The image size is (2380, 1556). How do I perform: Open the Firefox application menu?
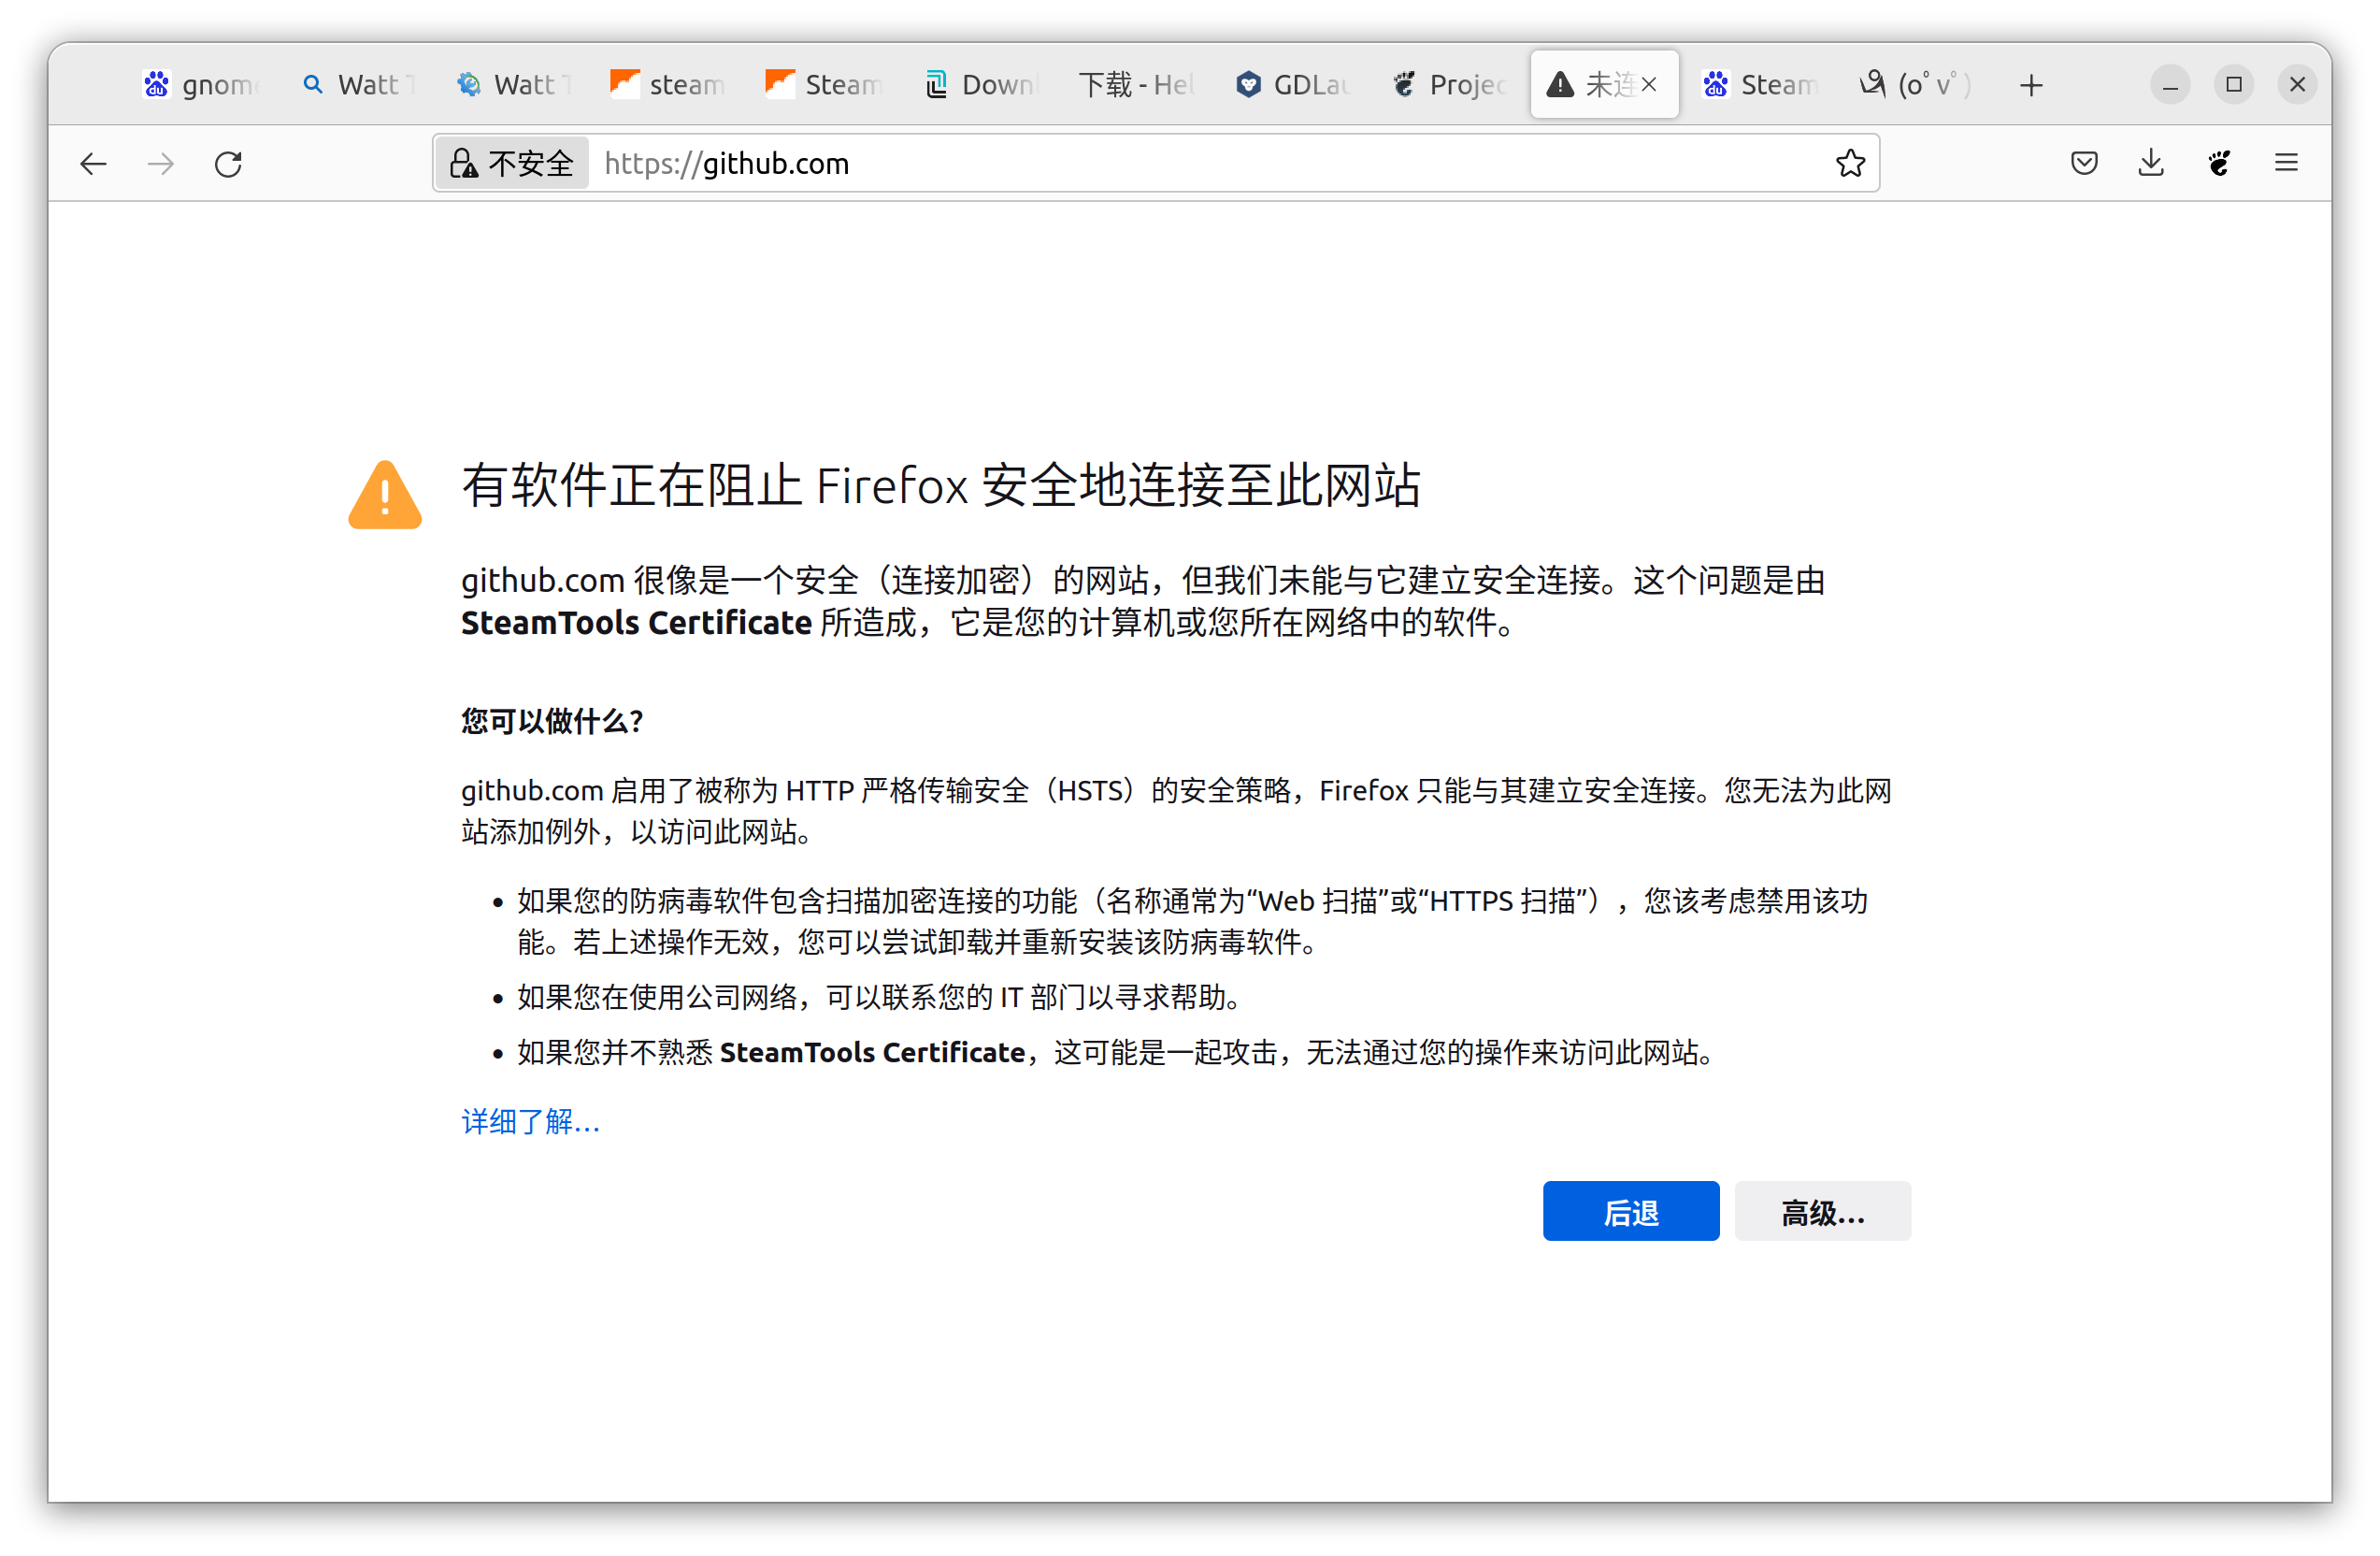2287,163
